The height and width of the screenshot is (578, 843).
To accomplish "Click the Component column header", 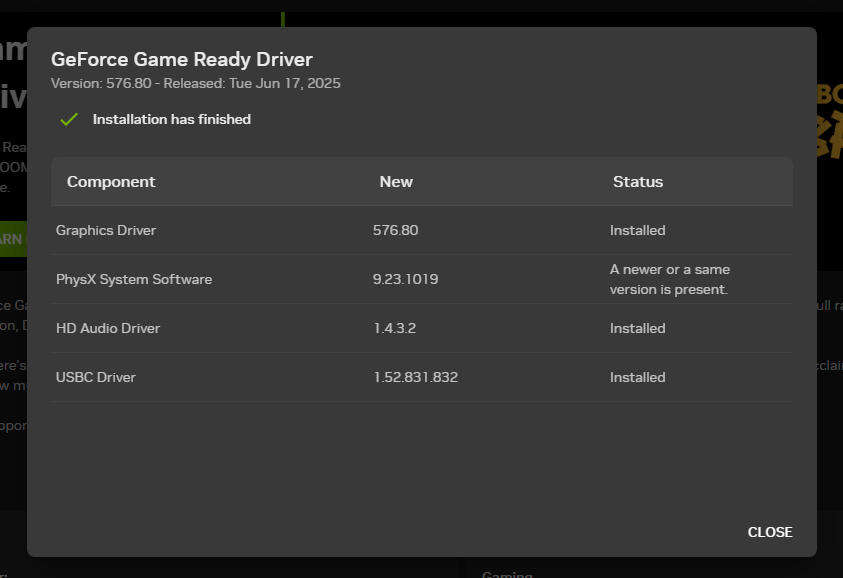I will coord(111,181).
